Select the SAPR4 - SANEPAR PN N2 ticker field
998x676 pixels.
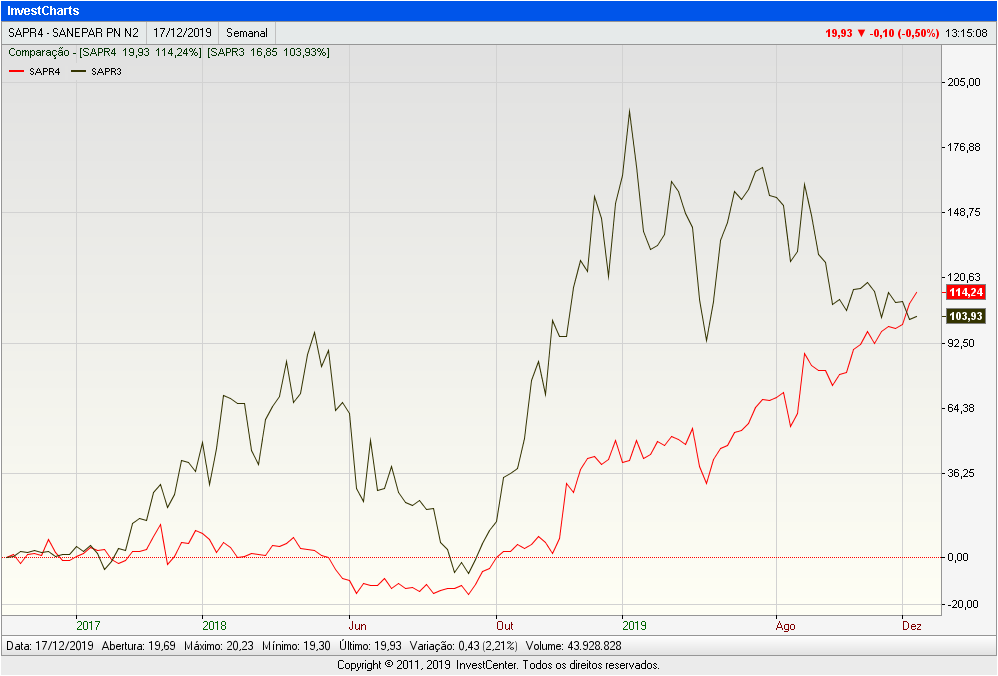click(73, 33)
